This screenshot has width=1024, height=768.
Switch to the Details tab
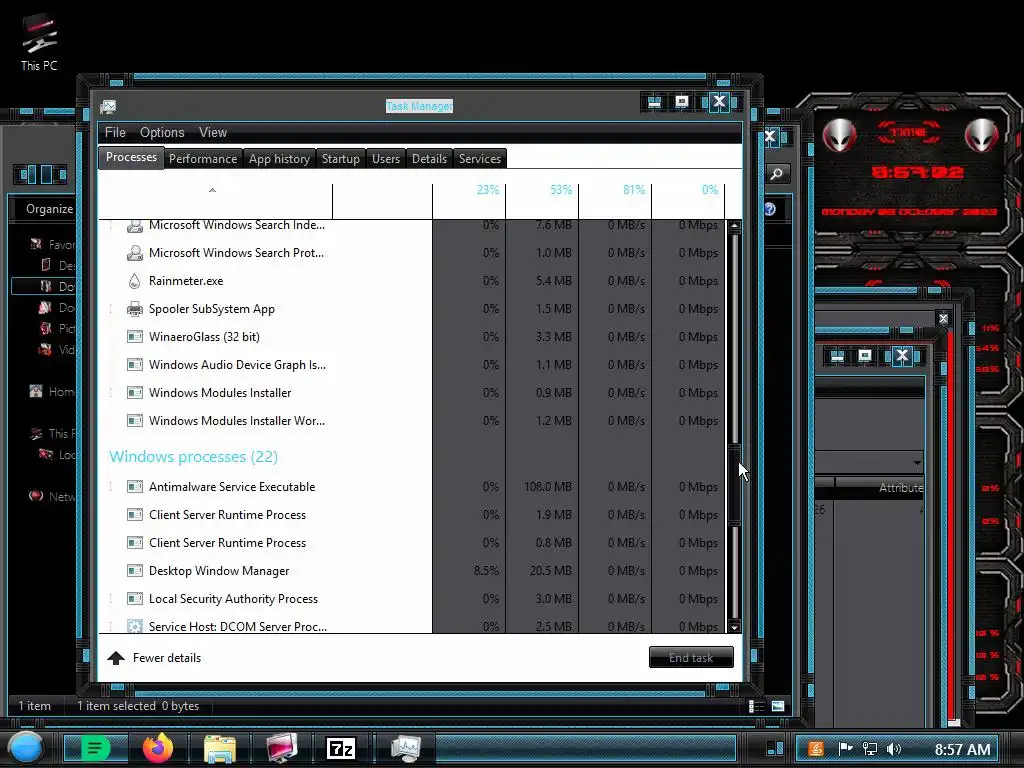430,159
